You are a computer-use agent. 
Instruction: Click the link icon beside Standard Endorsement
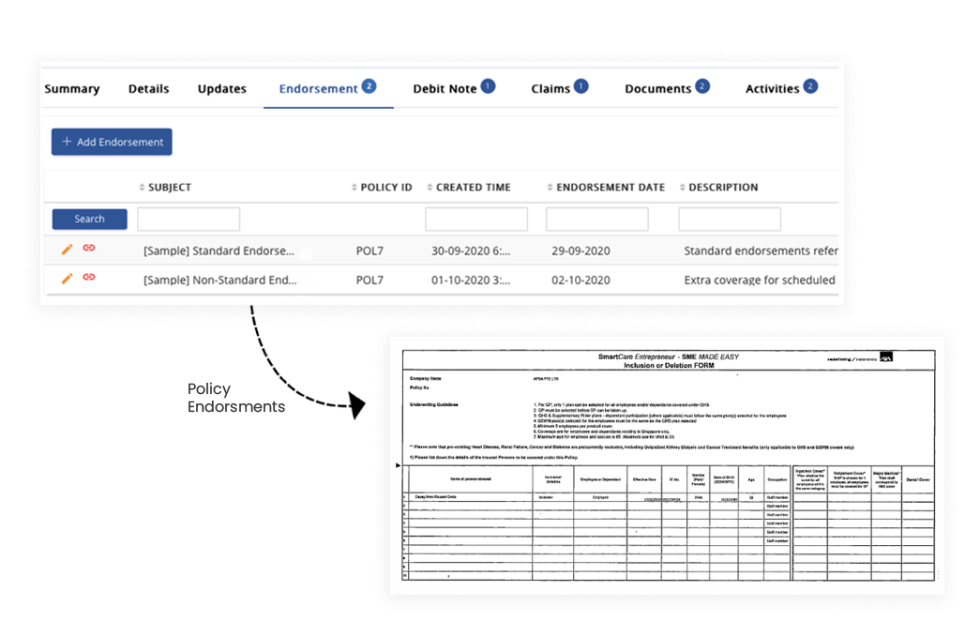[90, 249]
